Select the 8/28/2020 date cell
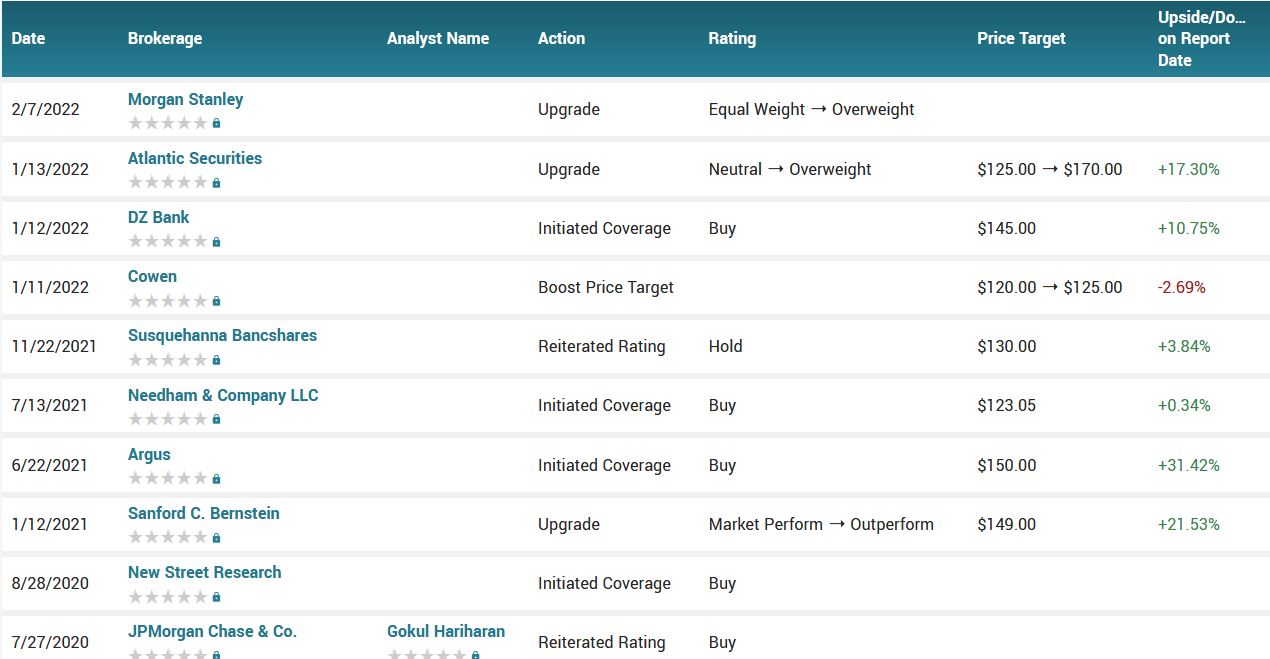Screen dimensions: 1270x659 tap(50, 583)
